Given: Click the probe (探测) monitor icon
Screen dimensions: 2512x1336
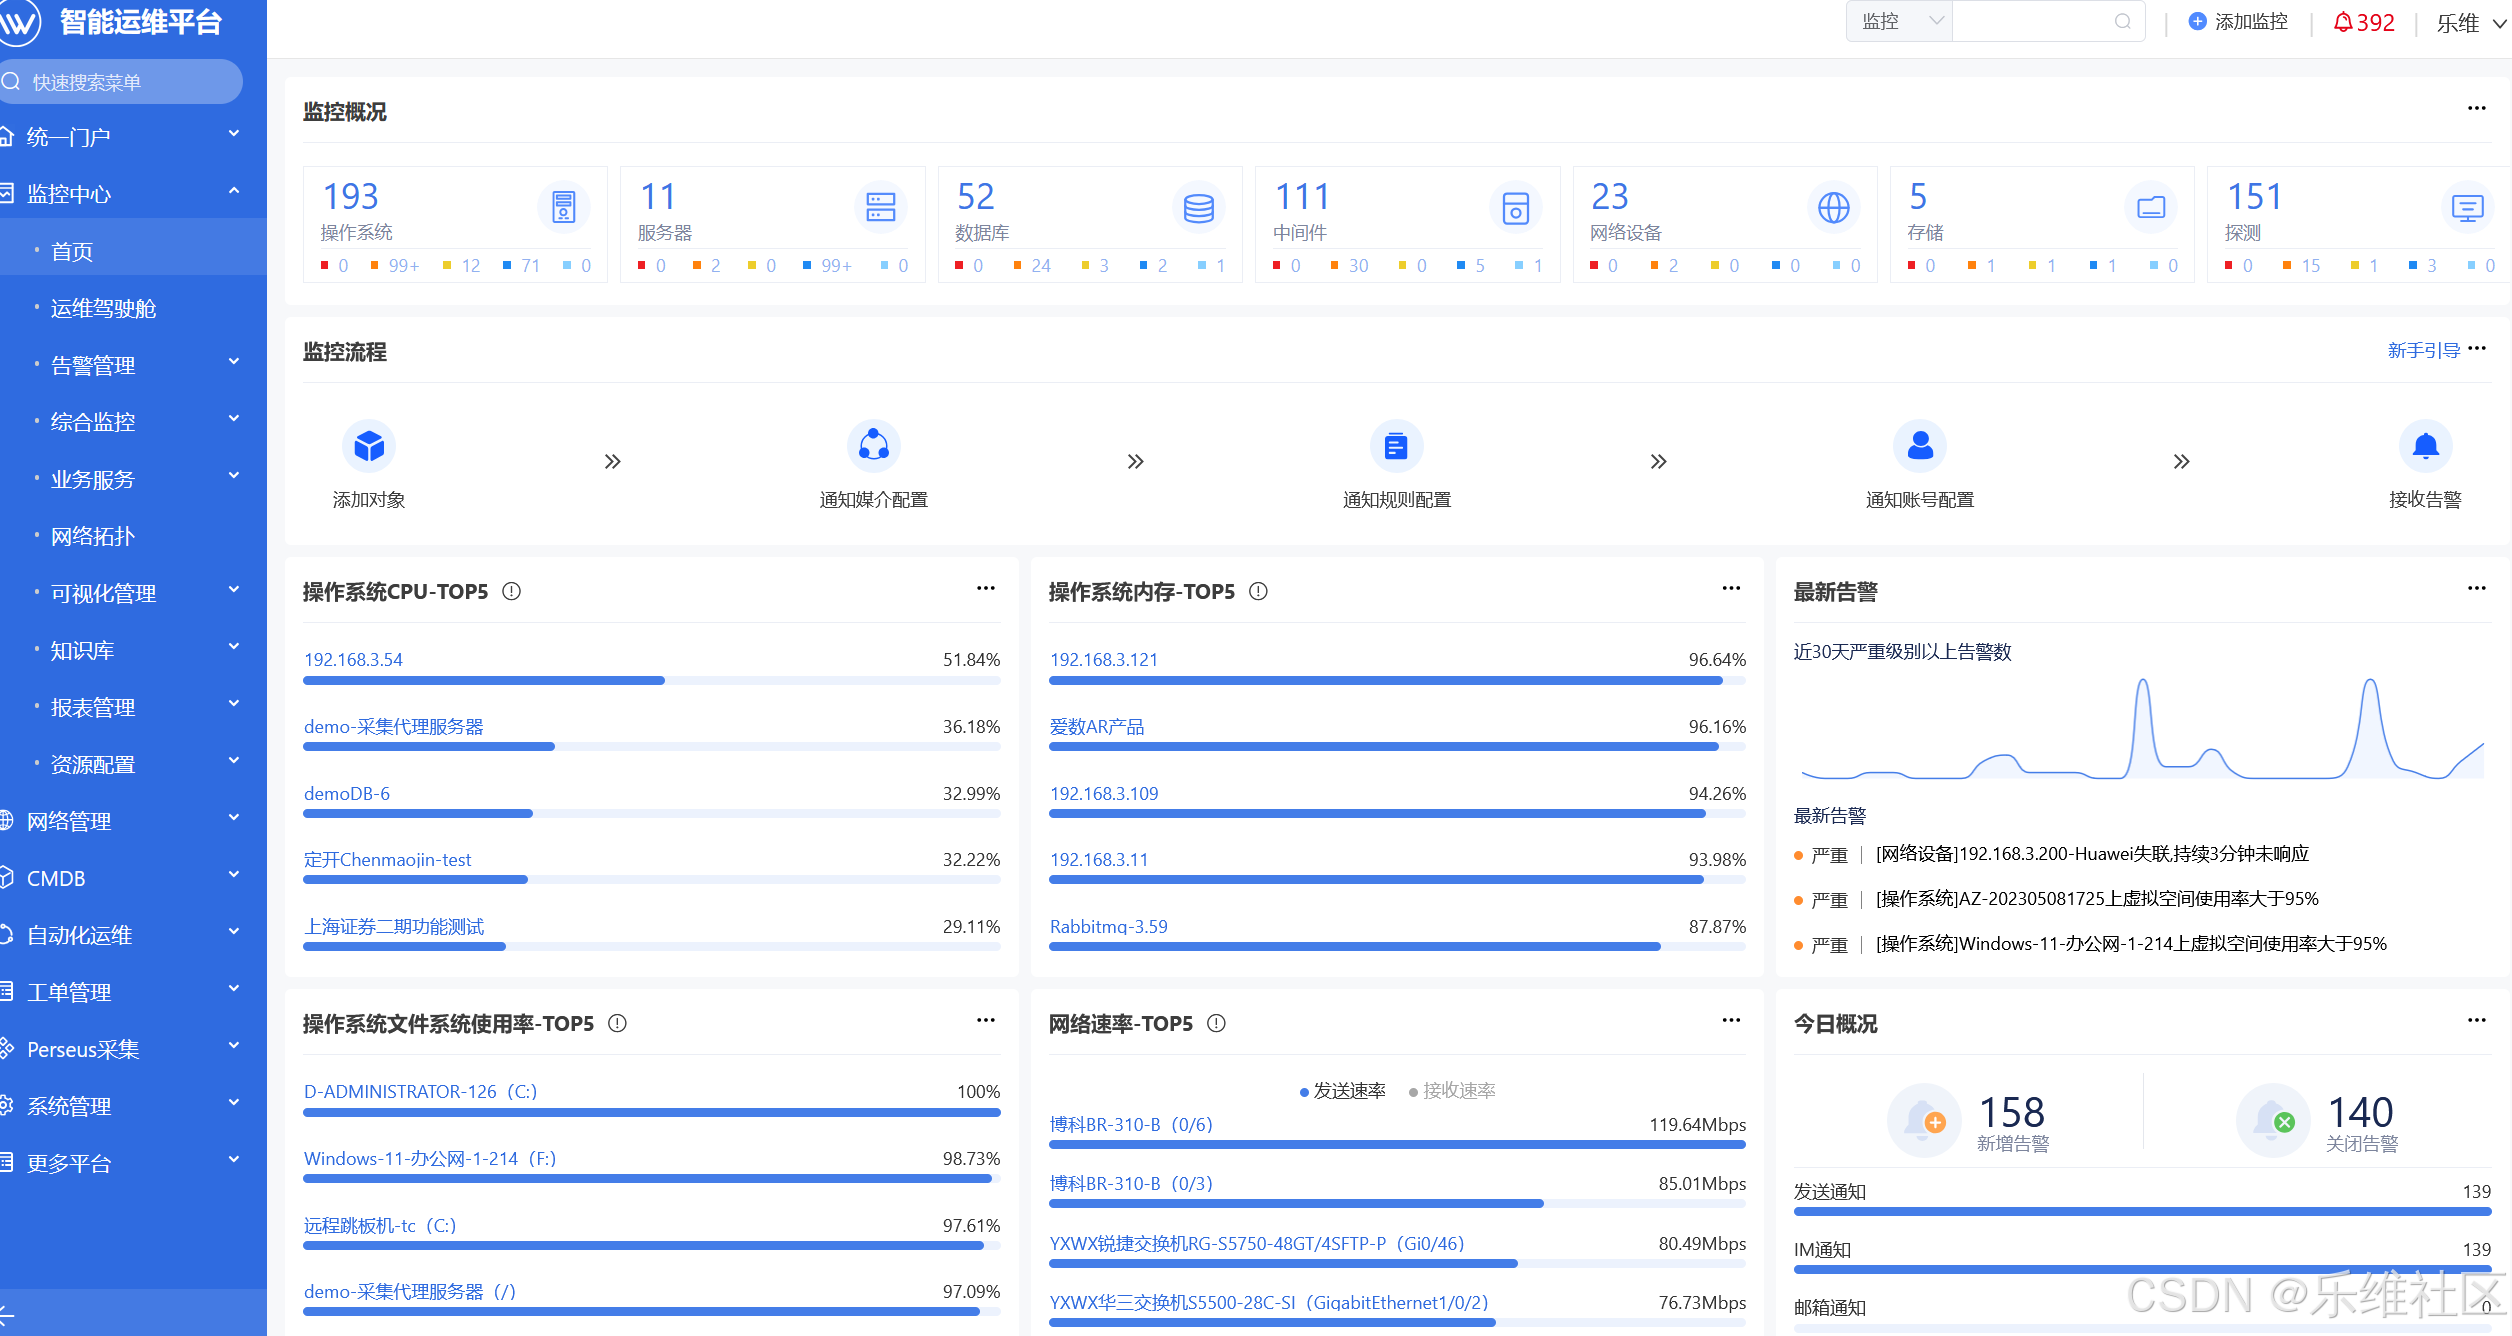Looking at the screenshot, I should click(2468, 207).
